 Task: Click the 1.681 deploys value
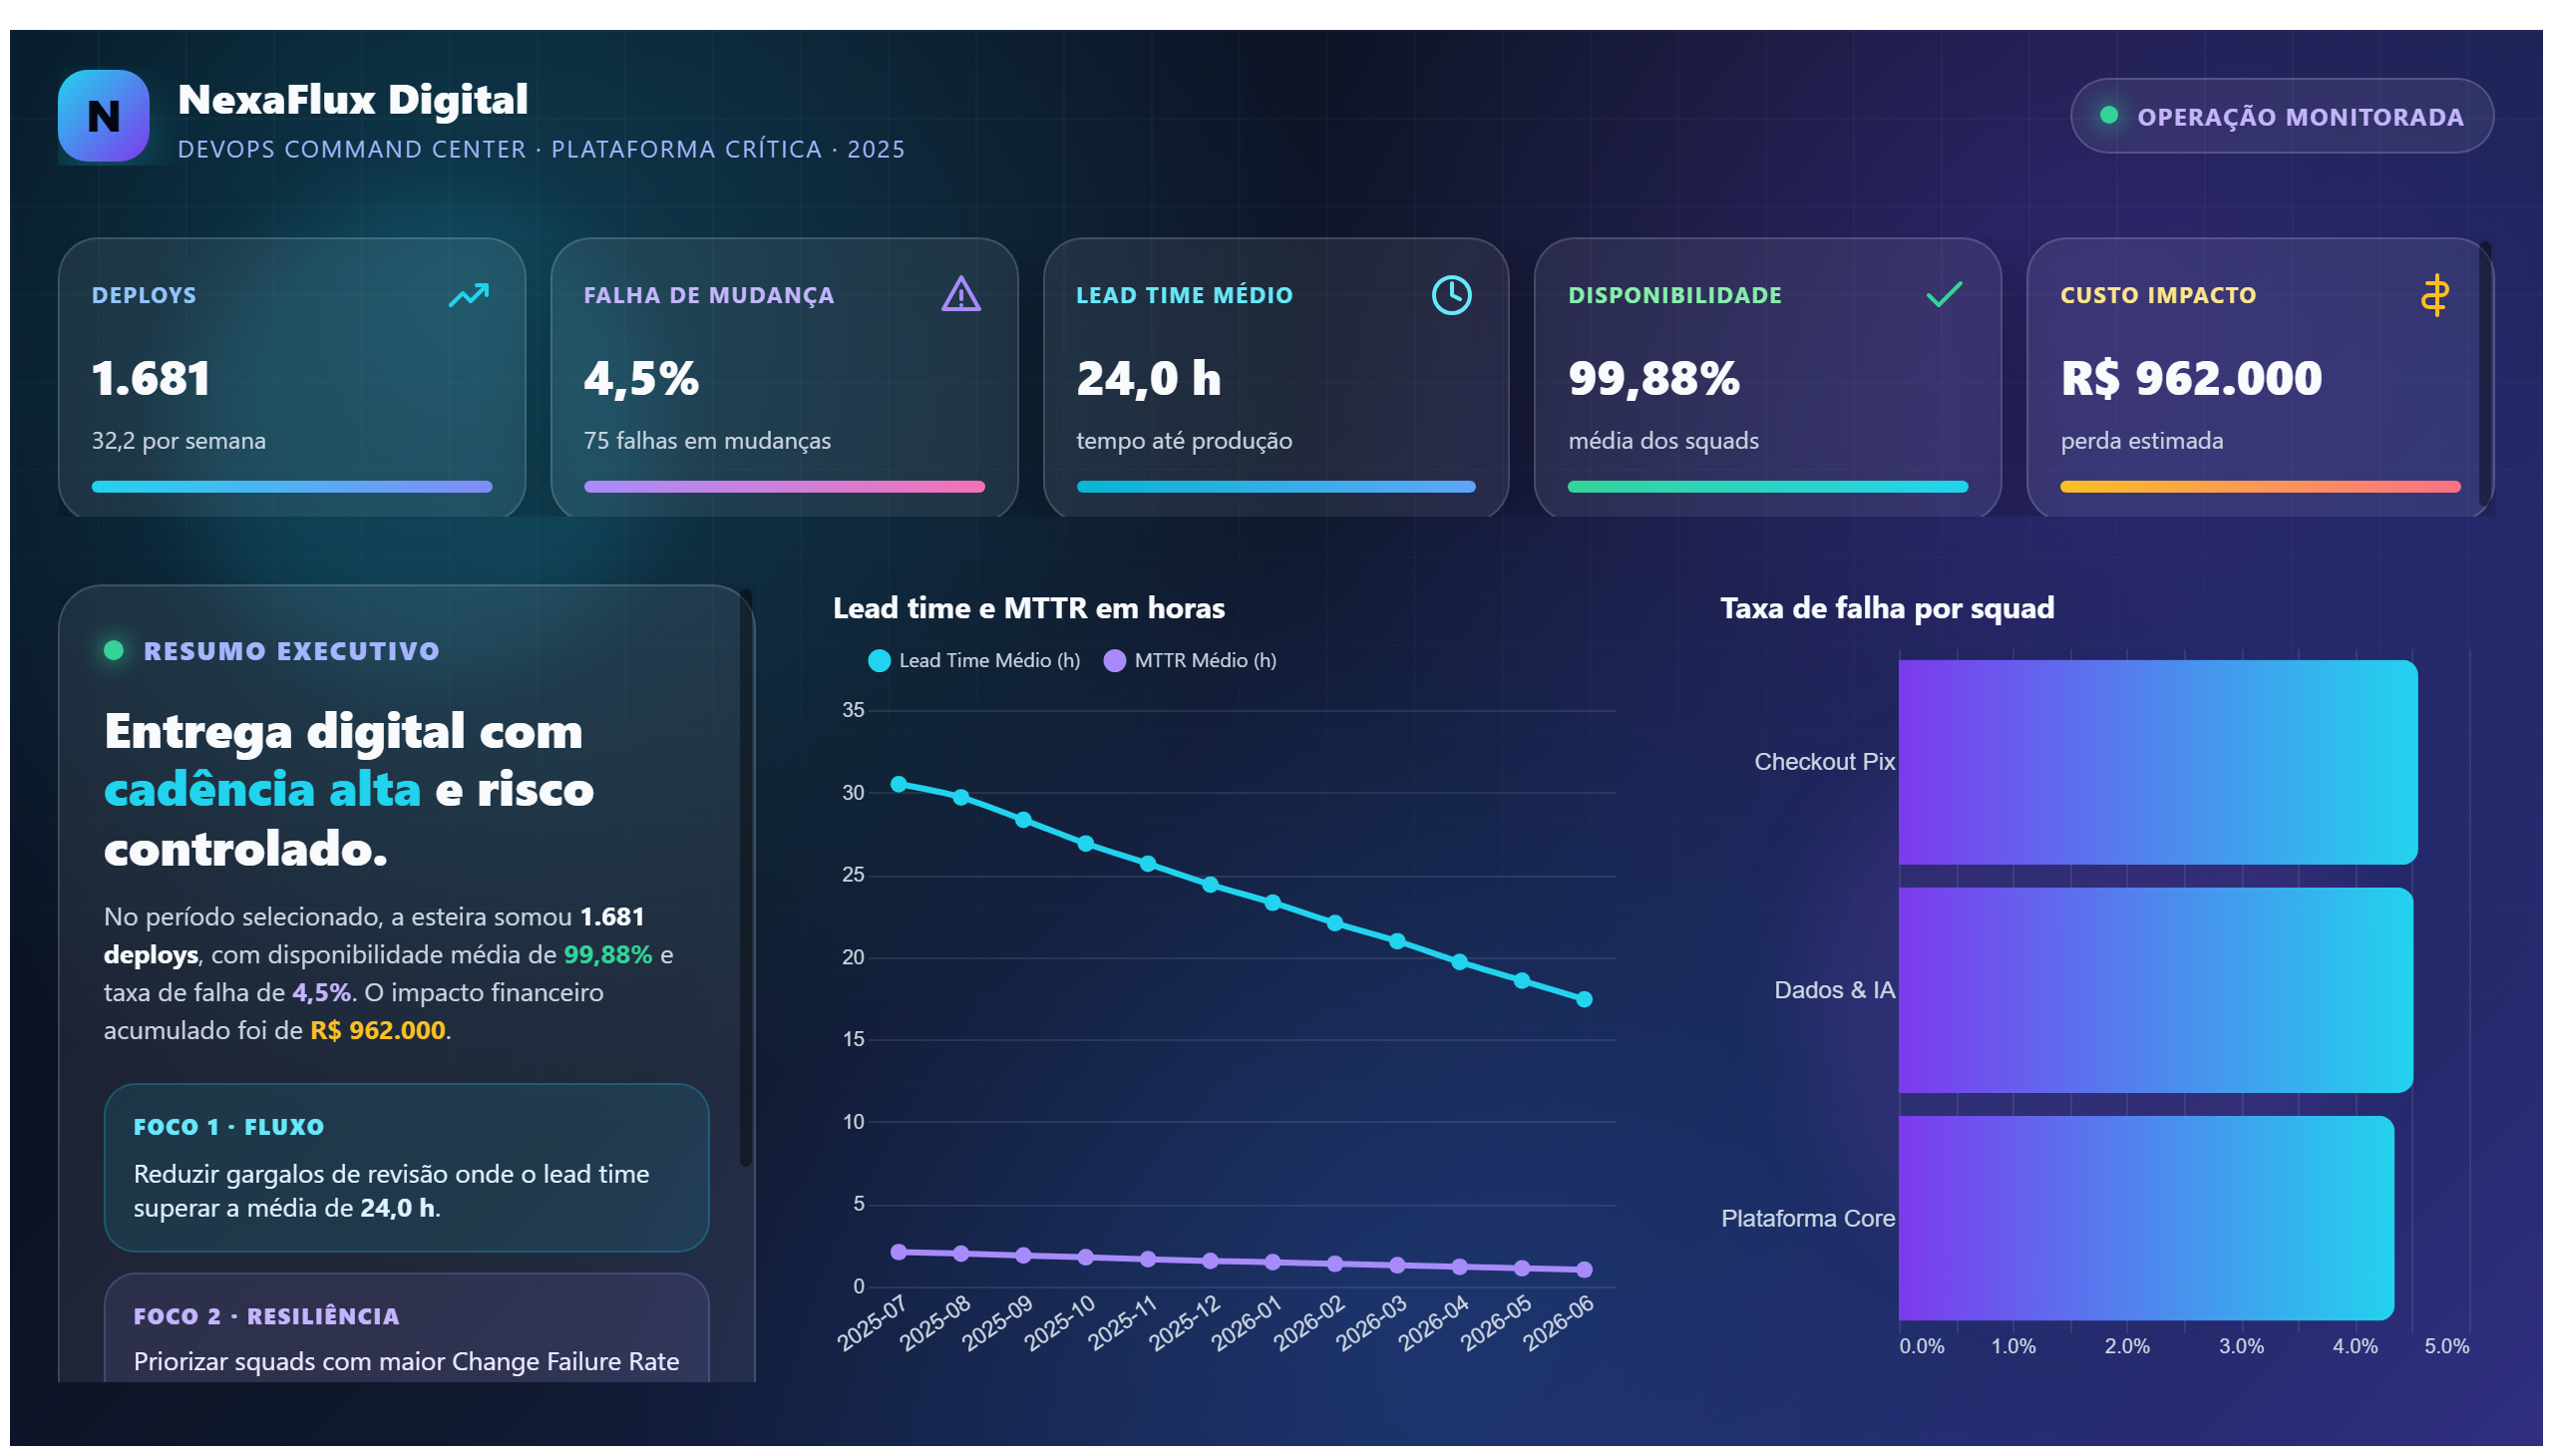[x=151, y=378]
